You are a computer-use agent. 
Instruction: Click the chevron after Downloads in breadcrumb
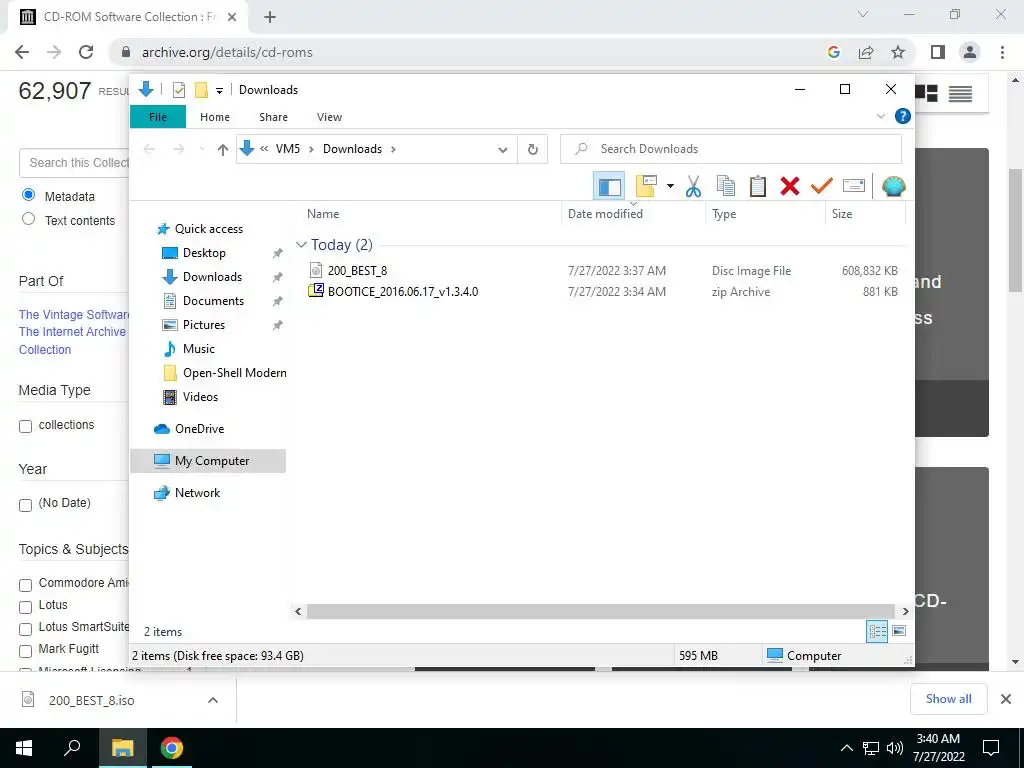point(393,150)
